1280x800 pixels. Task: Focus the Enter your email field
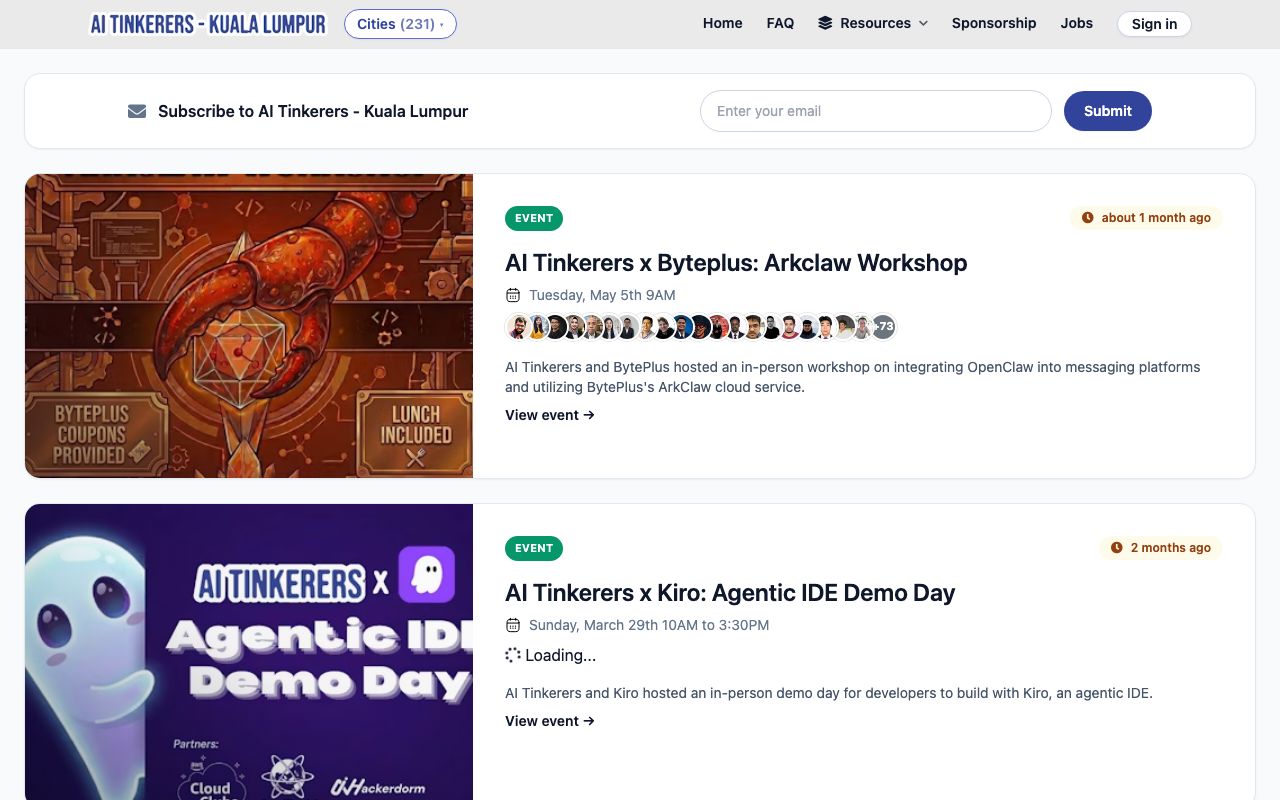[x=876, y=111]
